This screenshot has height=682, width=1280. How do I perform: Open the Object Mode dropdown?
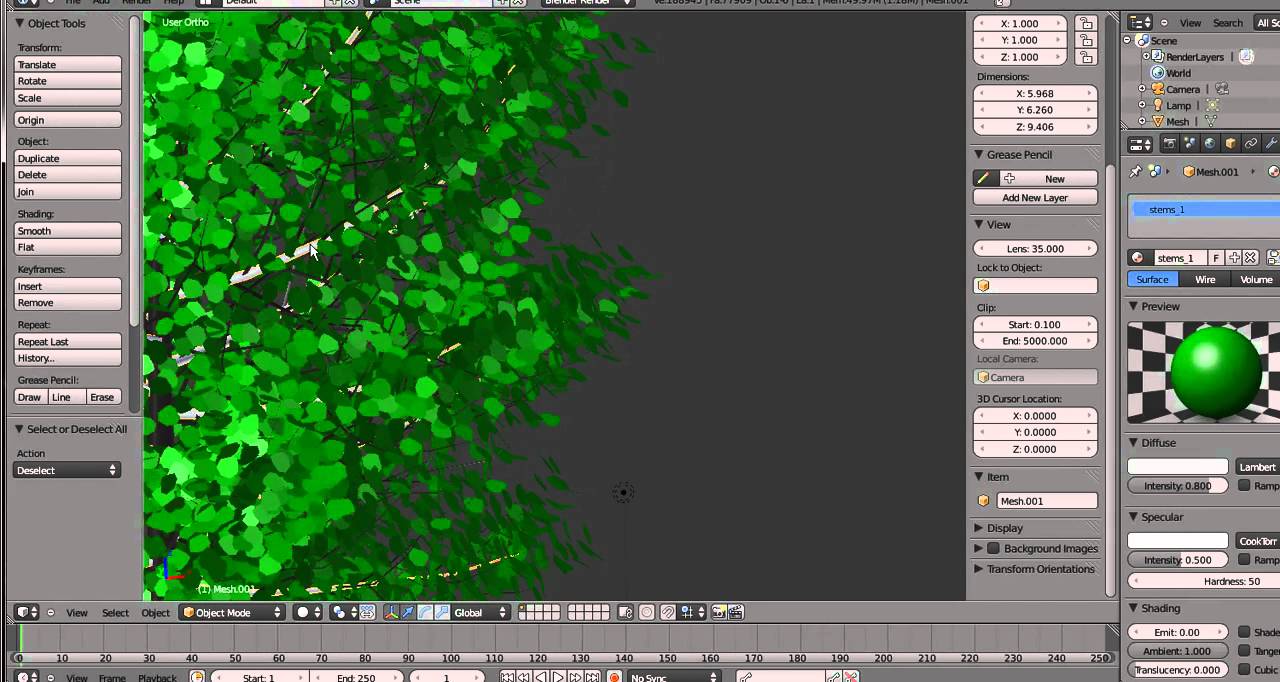tap(232, 612)
